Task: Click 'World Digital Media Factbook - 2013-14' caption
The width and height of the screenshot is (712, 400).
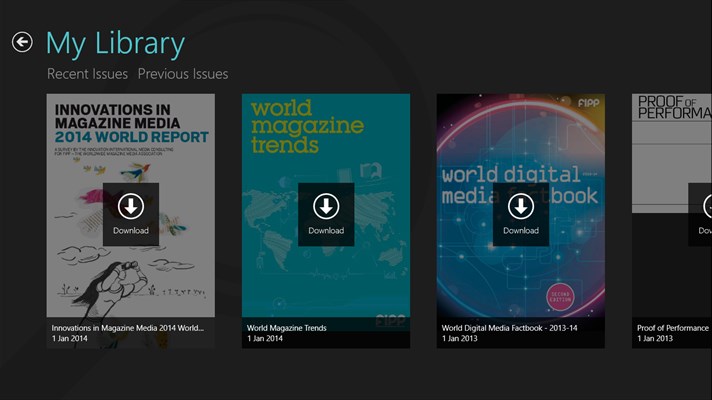Action: pos(509,328)
